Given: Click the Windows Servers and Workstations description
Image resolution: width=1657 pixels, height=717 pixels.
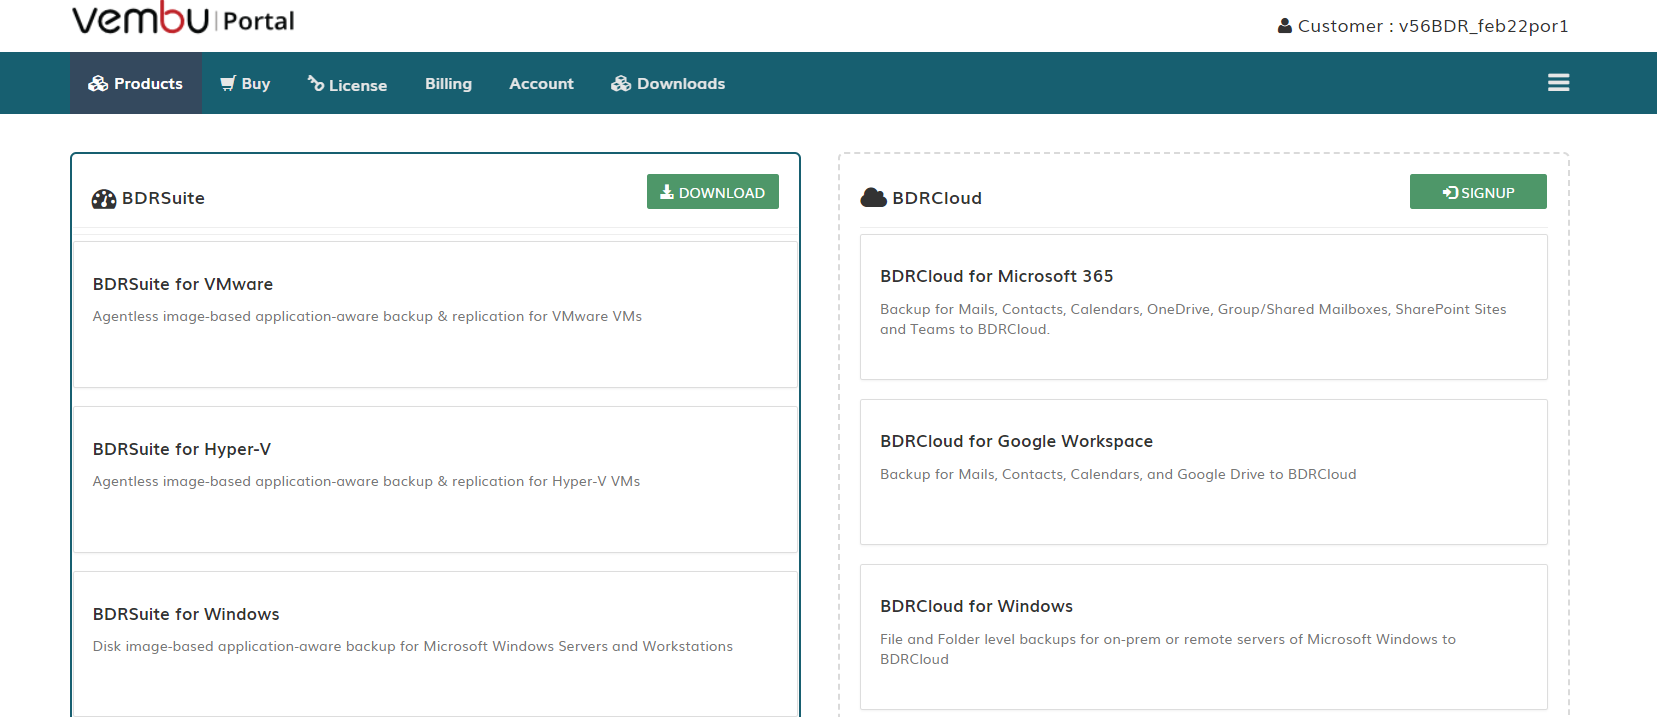Looking at the screenshot, I should coord(412,646).
